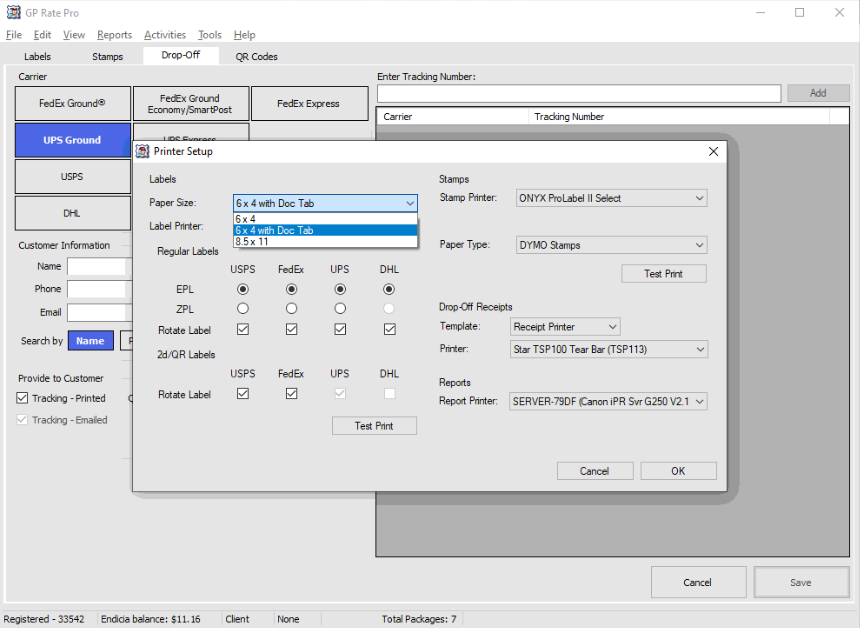Open the Reports menu
The height and width of the screenshot is (628, 860).
click(x=114, y=35)
